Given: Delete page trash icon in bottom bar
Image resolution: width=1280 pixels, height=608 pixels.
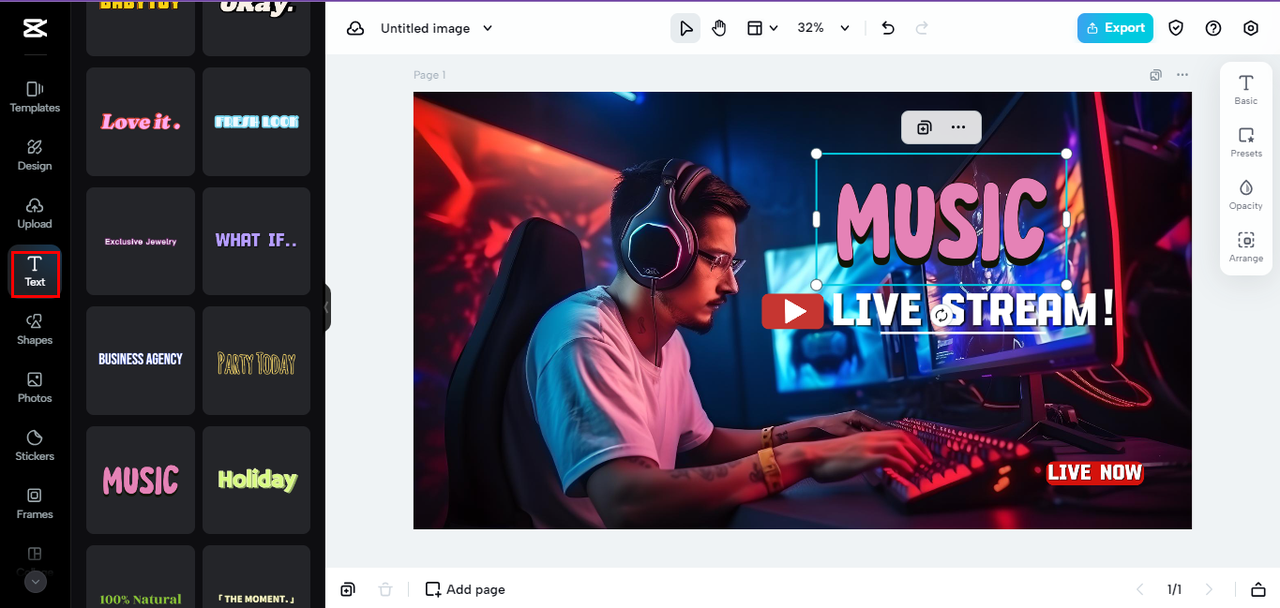Looking at the screenshot, I should click(x=386, y=589).
